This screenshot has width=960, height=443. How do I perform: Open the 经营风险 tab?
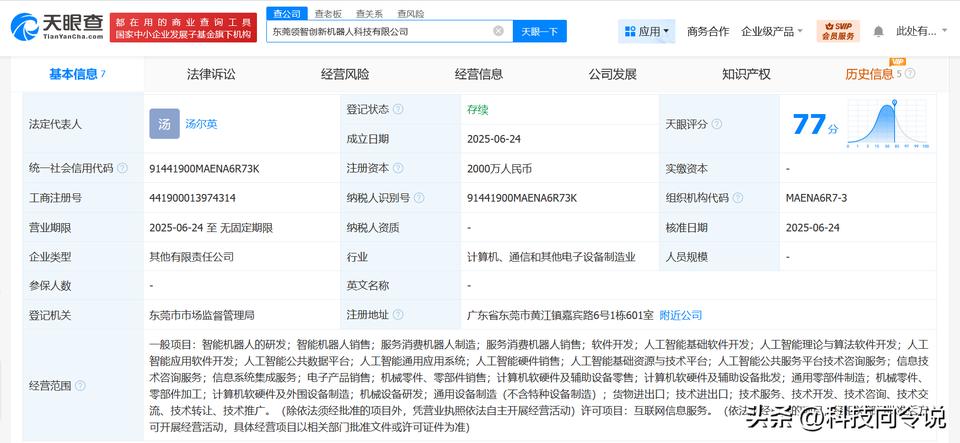pyautogui.click(x=345, y=74)
